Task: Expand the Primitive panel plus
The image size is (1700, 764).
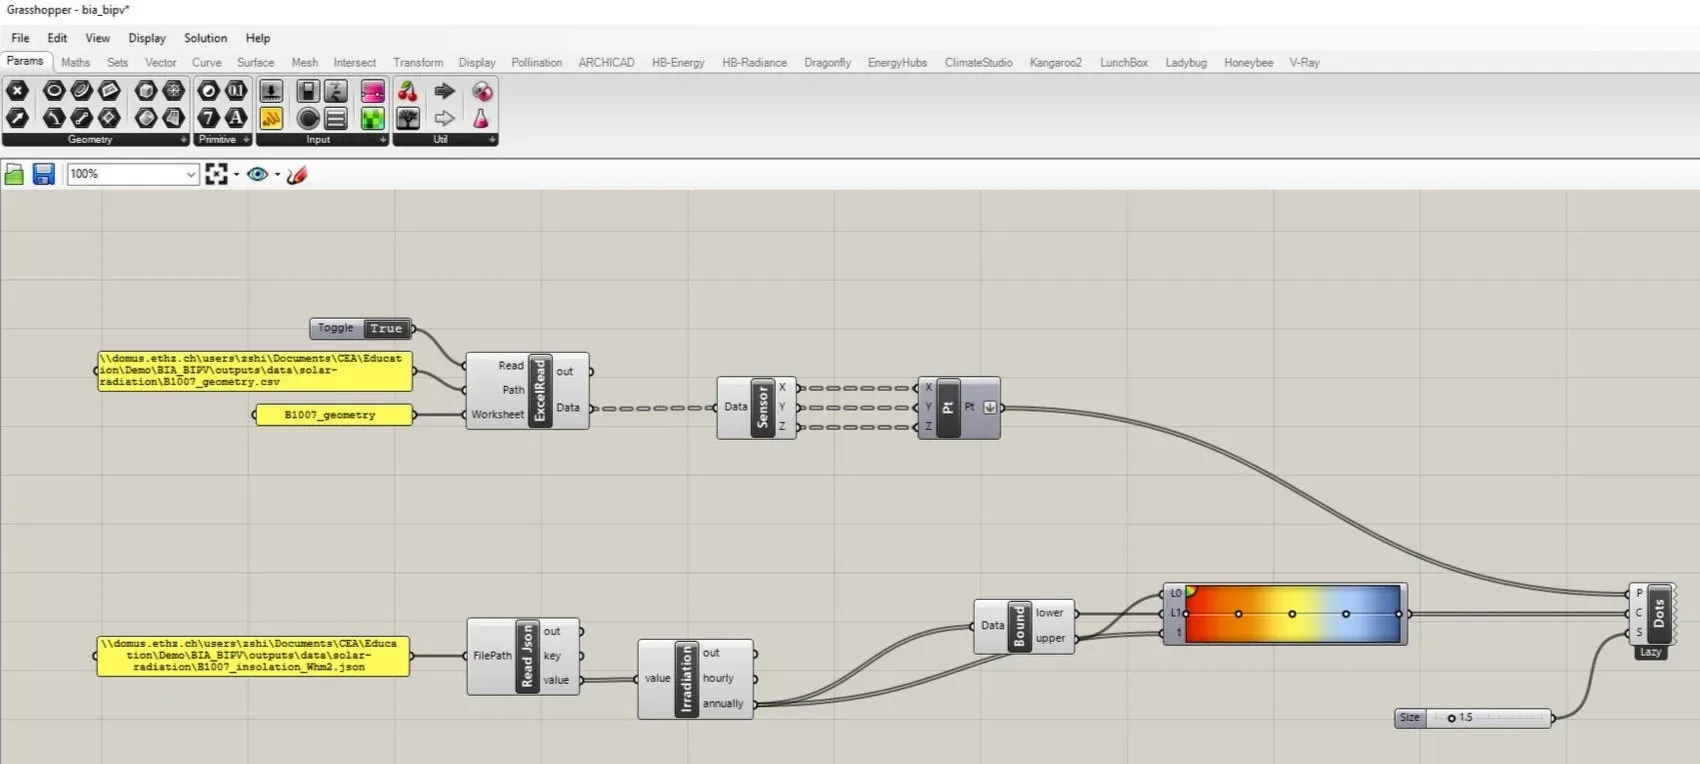Action: (x=246, y=140)
